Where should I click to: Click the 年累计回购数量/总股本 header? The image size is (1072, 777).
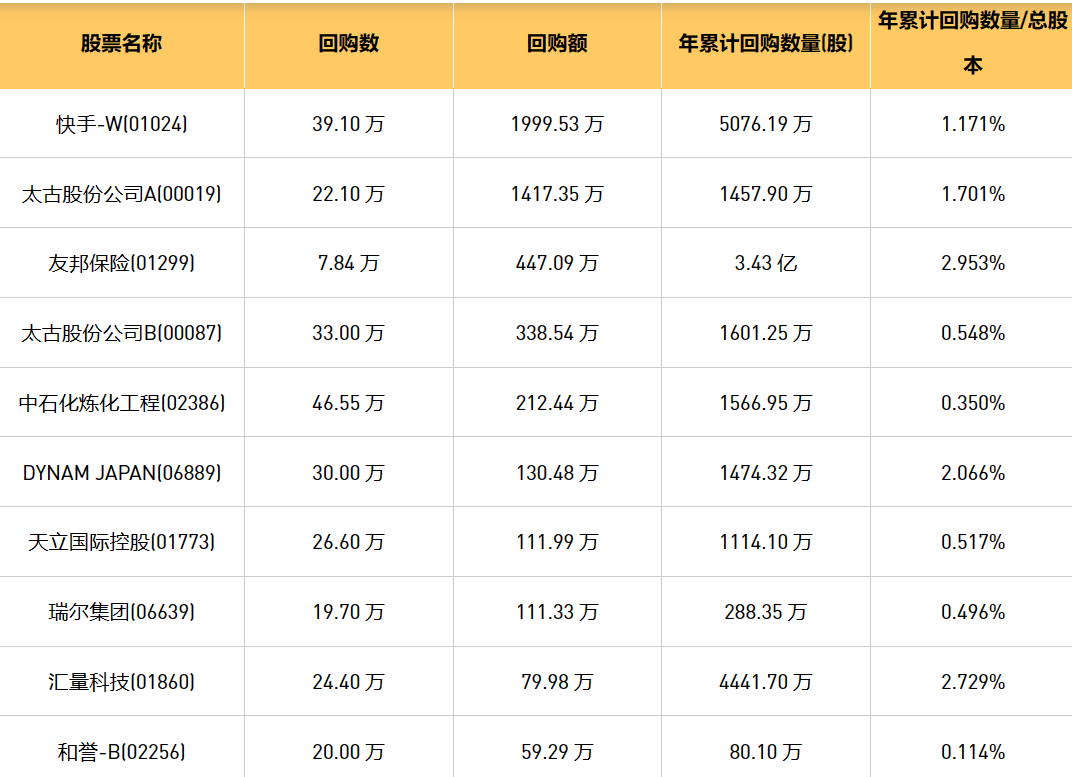(972, 43)
